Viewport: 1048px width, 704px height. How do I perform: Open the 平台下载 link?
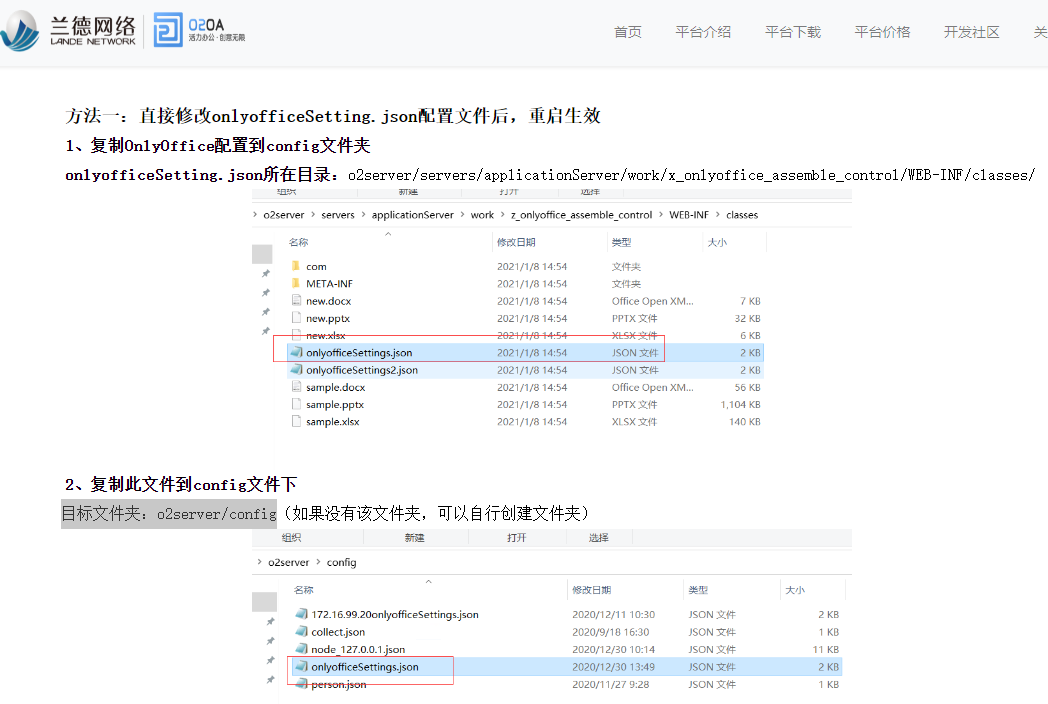click(793, 31)
